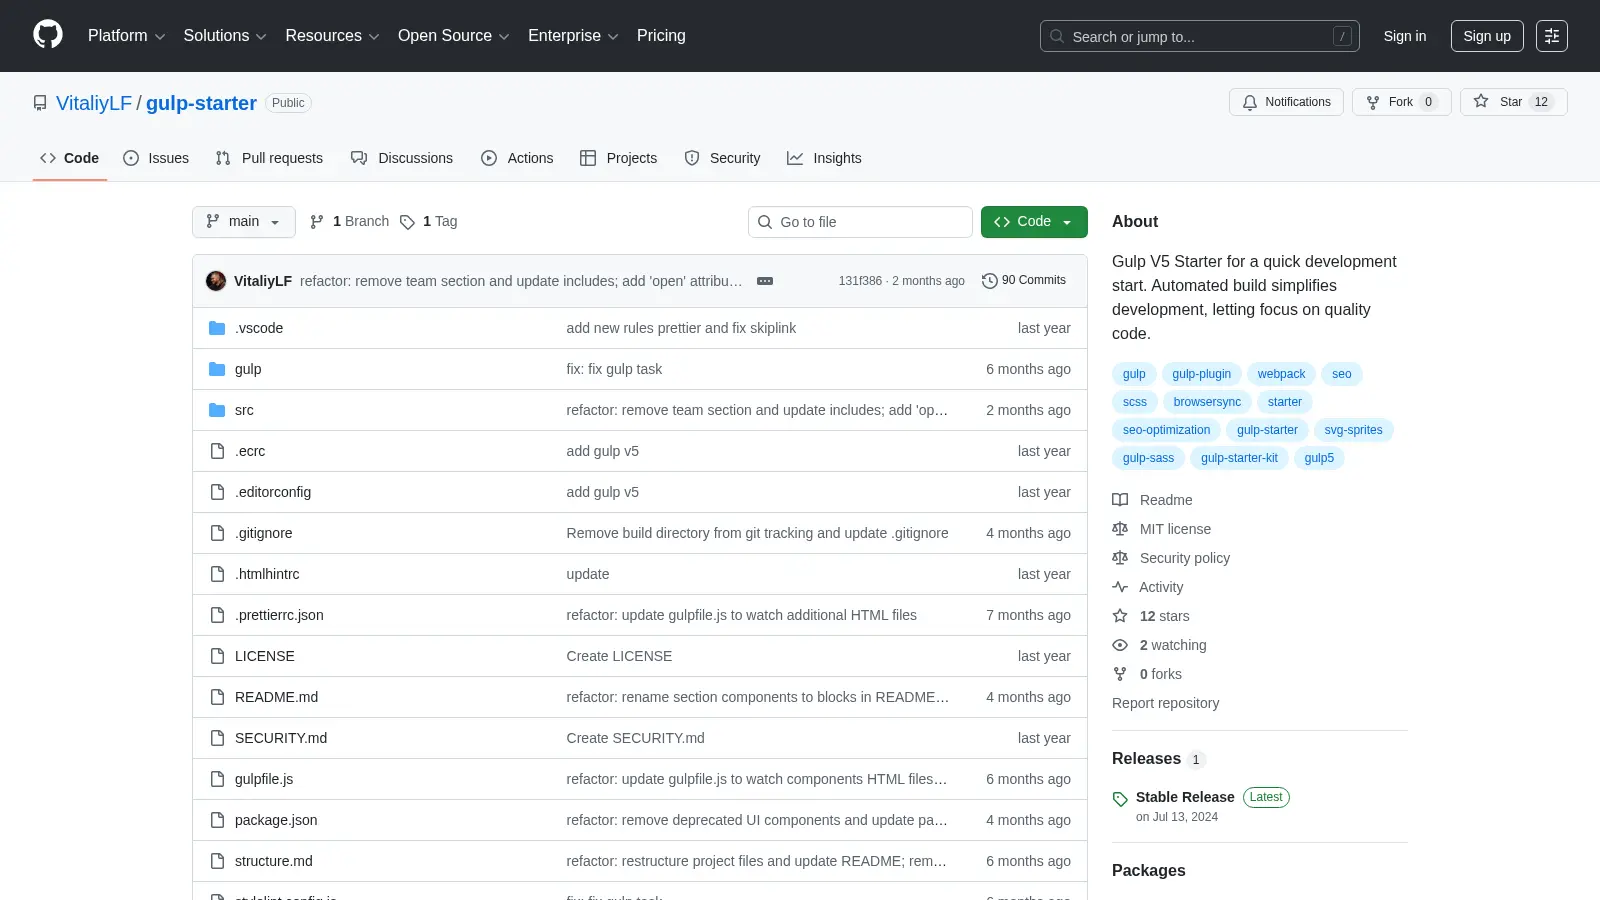Click the fork icon beside 0 forks

[x=1120, y=674]
